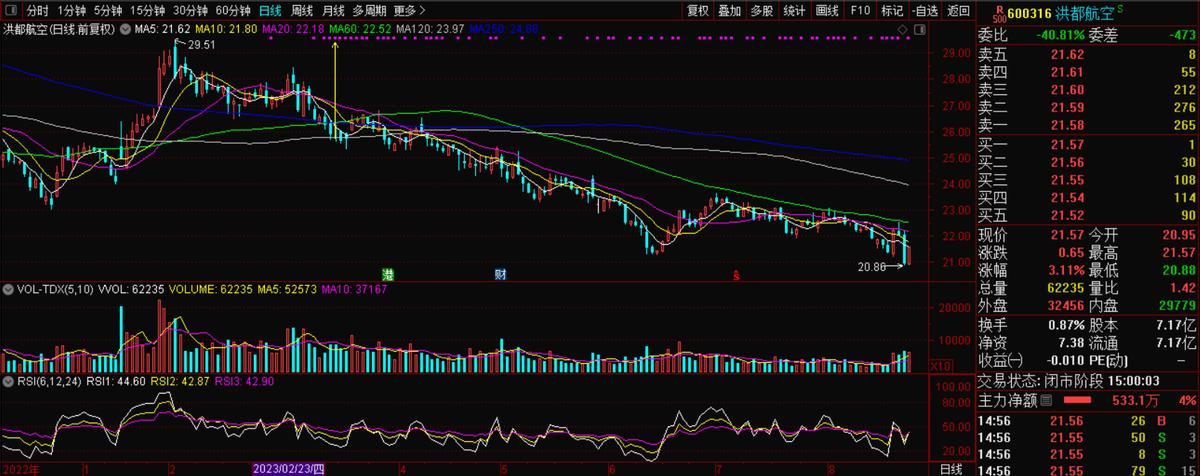Toggle 多股 multi-stock view

(761, 11)
